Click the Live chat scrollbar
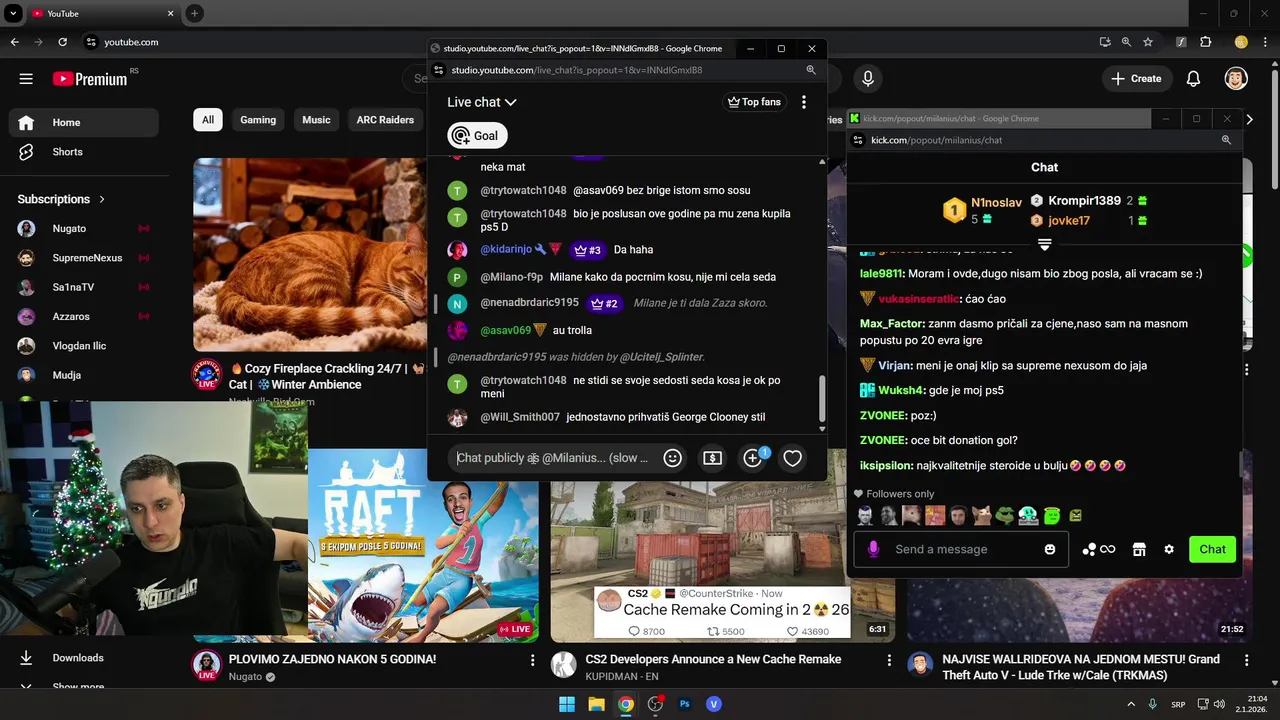This screenshot has width=1280, height=720. pos(822,399)
